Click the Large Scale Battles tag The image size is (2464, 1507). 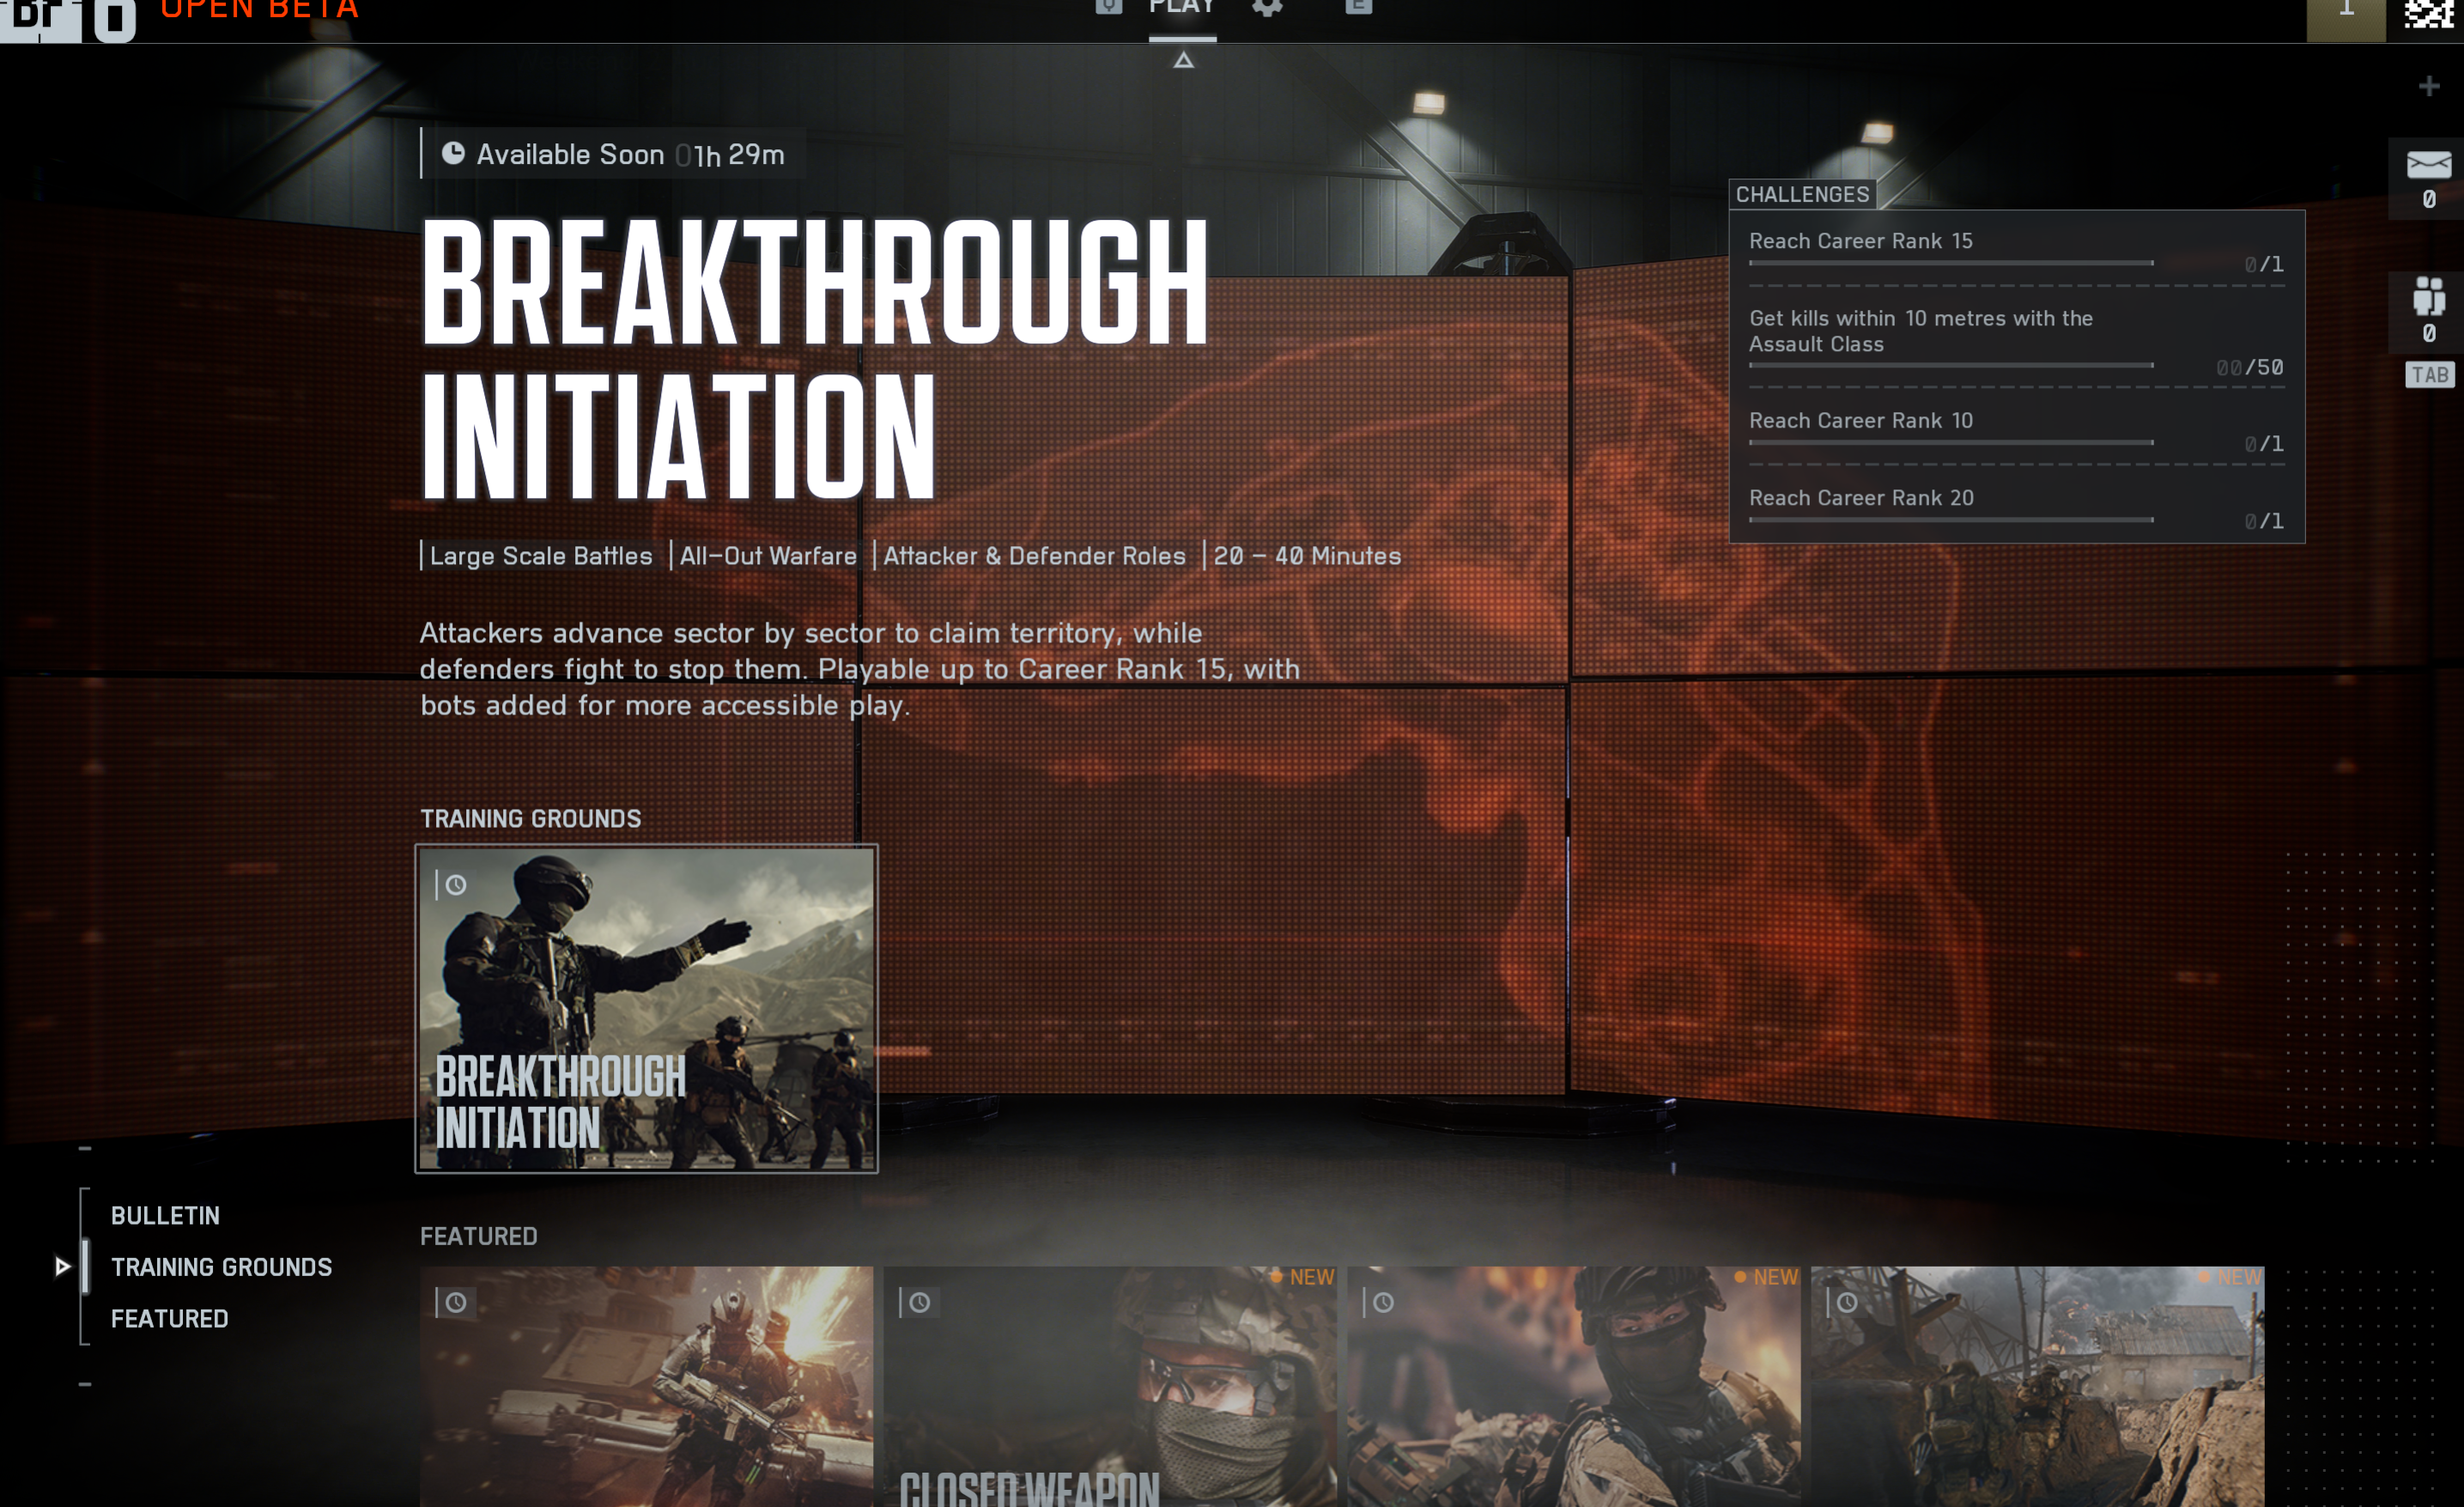tap(541, 556)
